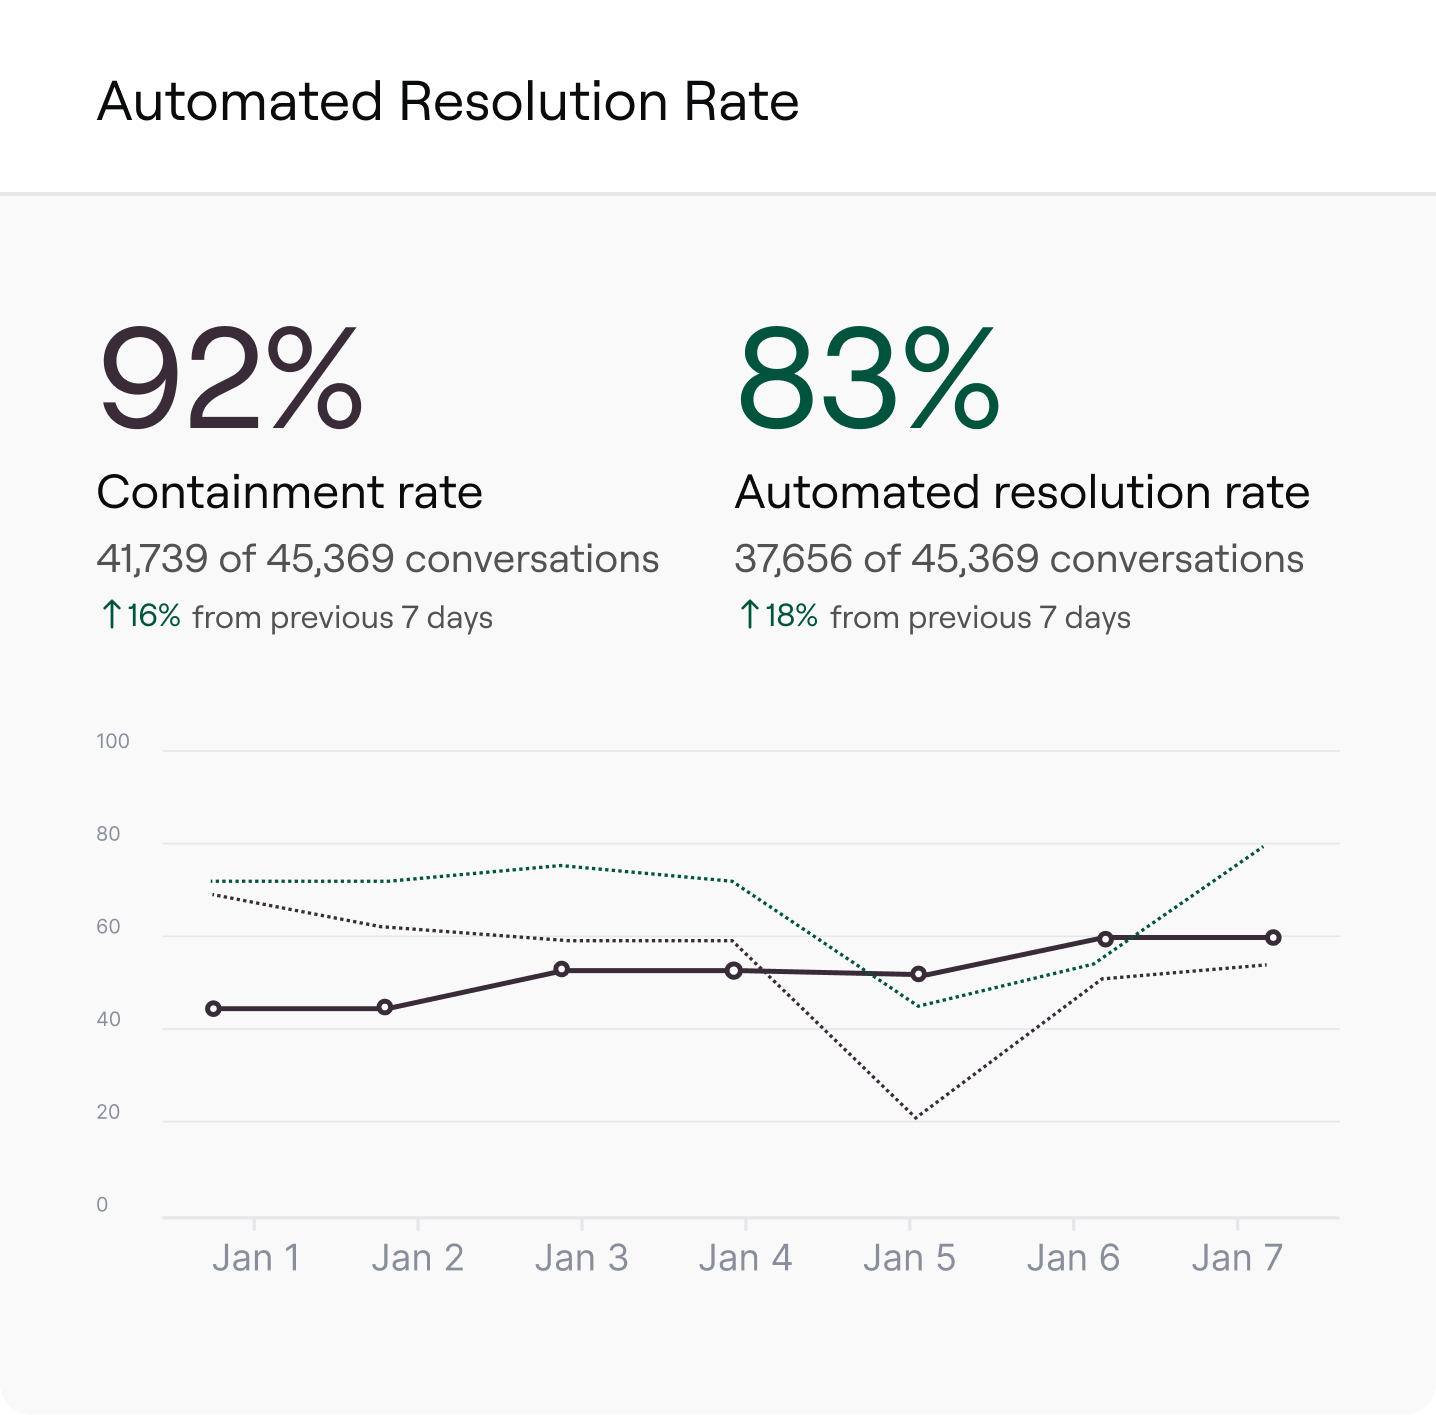Click the green up arrow beside 16%
This screenshot has width=1436, height=1415.
tap(112, 615)
